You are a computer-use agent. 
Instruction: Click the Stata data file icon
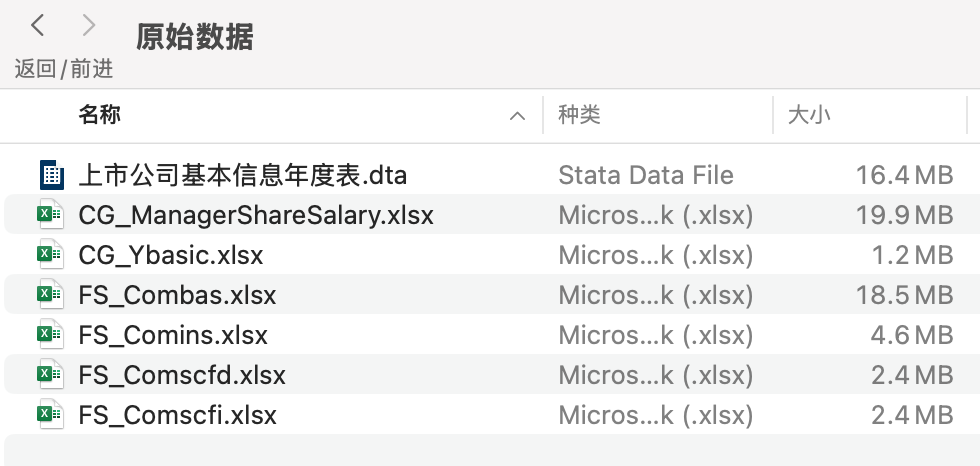click(51, 175)
